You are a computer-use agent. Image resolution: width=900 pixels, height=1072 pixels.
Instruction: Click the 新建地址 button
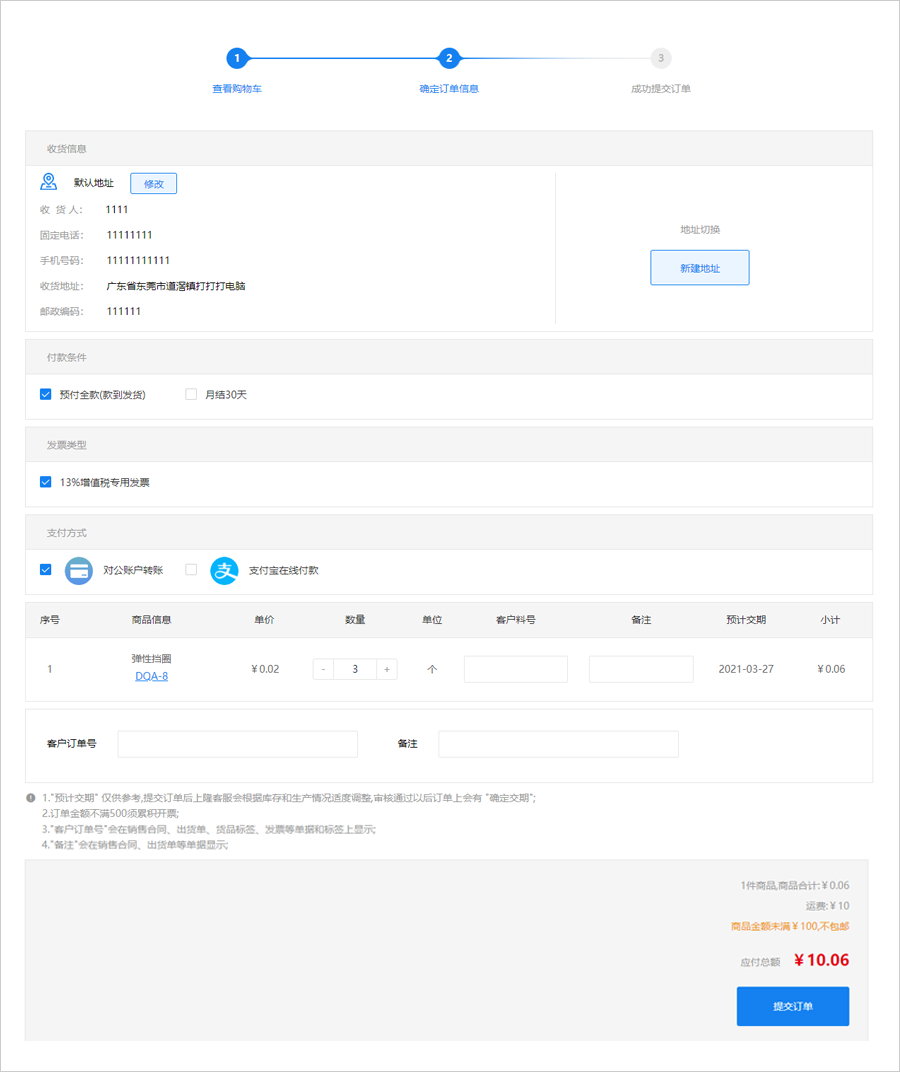tap(699, 268)
